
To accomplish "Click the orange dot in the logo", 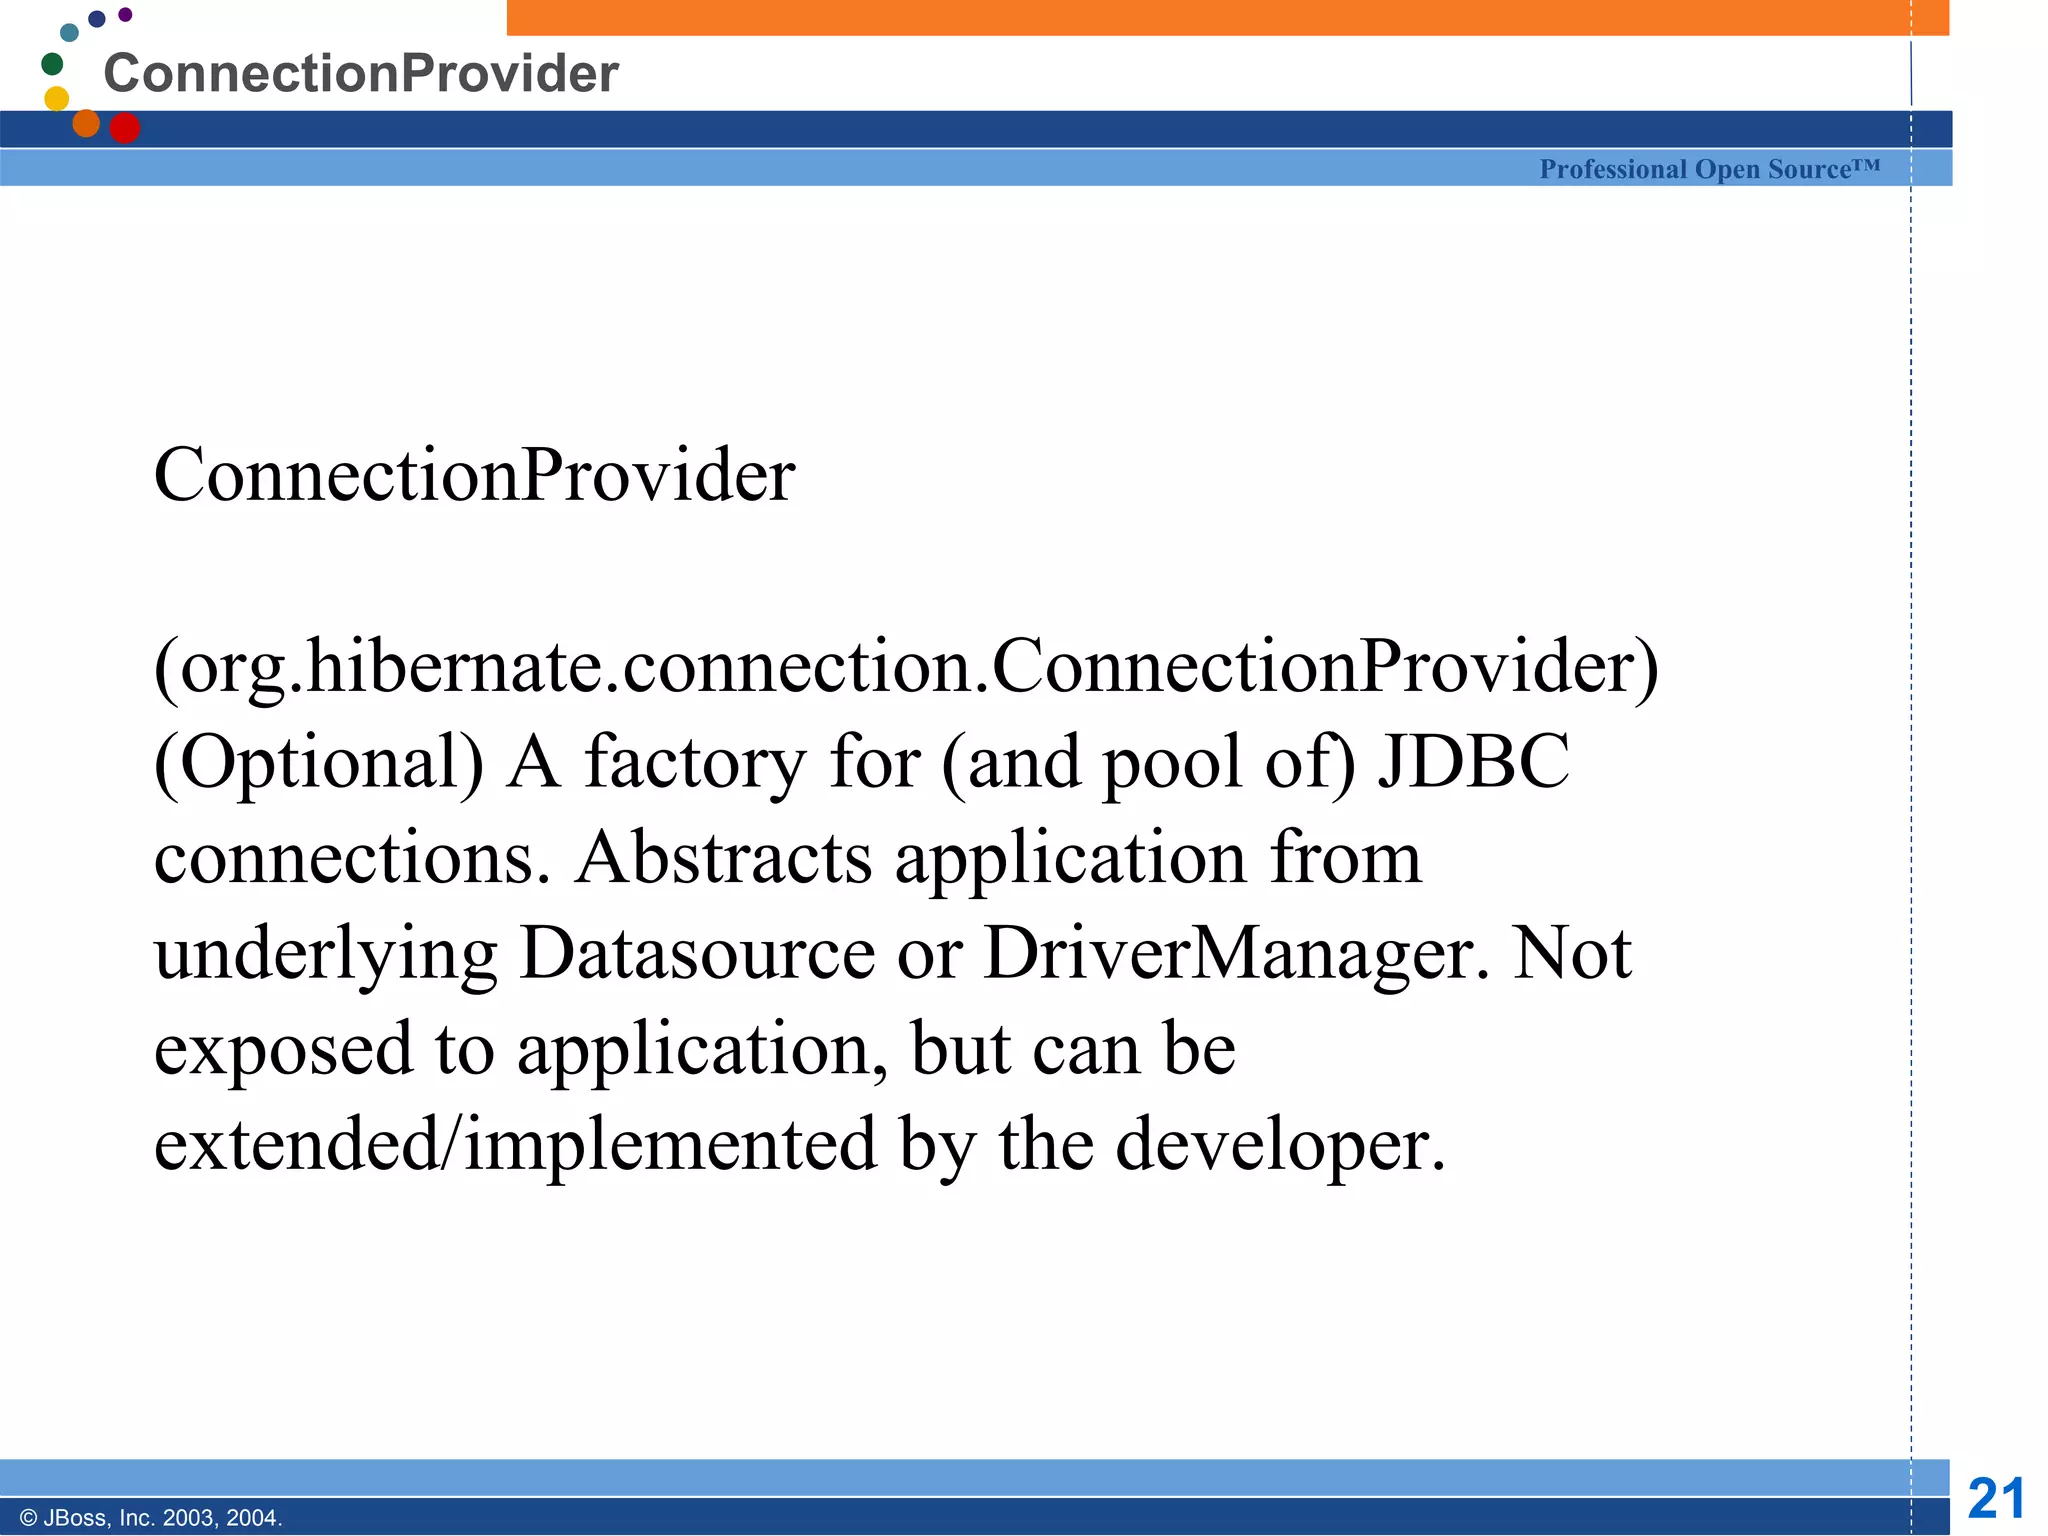I will point(86,123).
